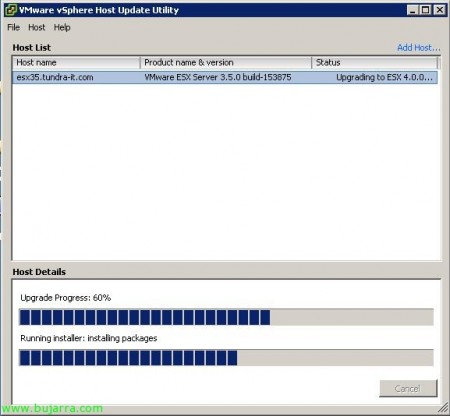
Task: Open the File menu
Action: pyautogui.click(x=14, y=27)
